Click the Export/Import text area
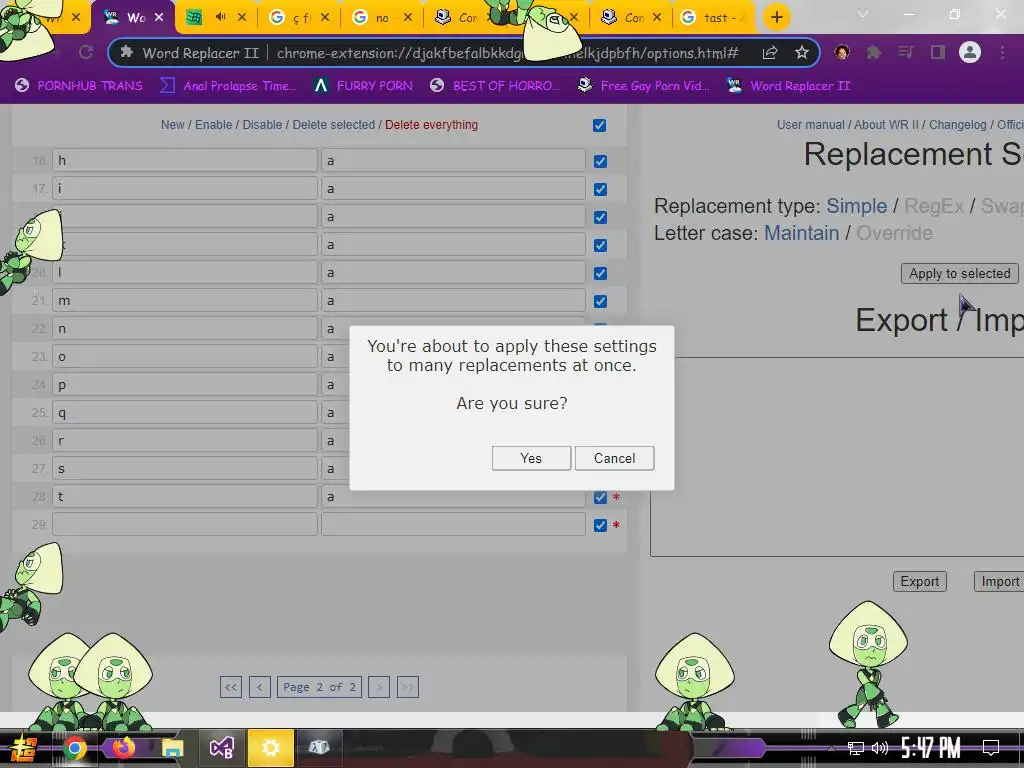1024x768 pixels. click(x=837, y=457)
